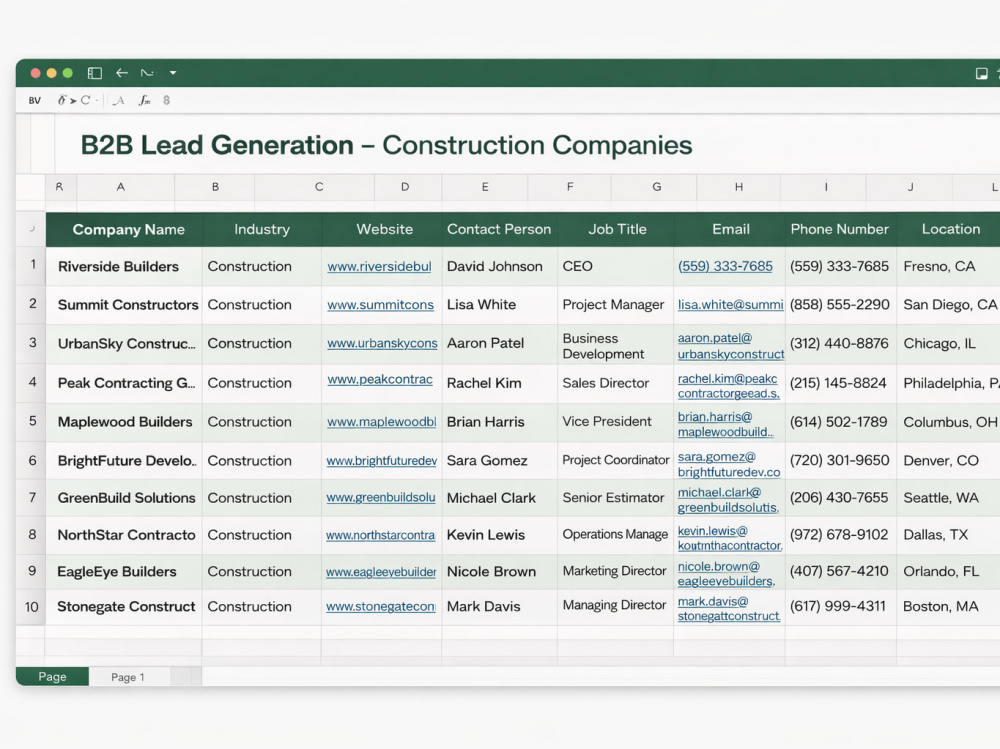Click the michael.clark@ email link

point(719,493)
